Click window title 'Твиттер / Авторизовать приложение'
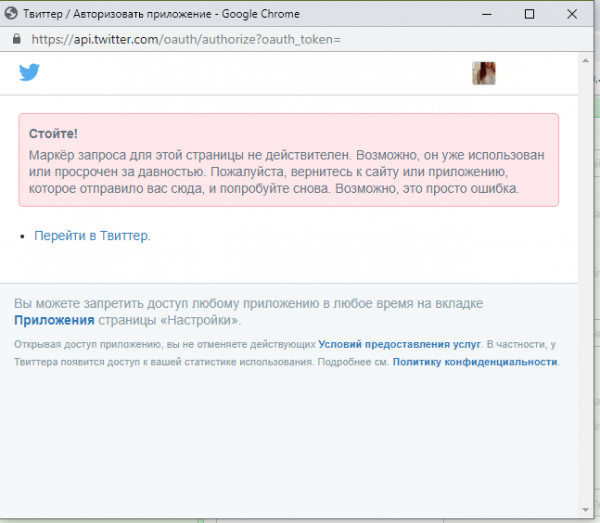600x523 pixels. pyautogui.click(x=117, y=14)
